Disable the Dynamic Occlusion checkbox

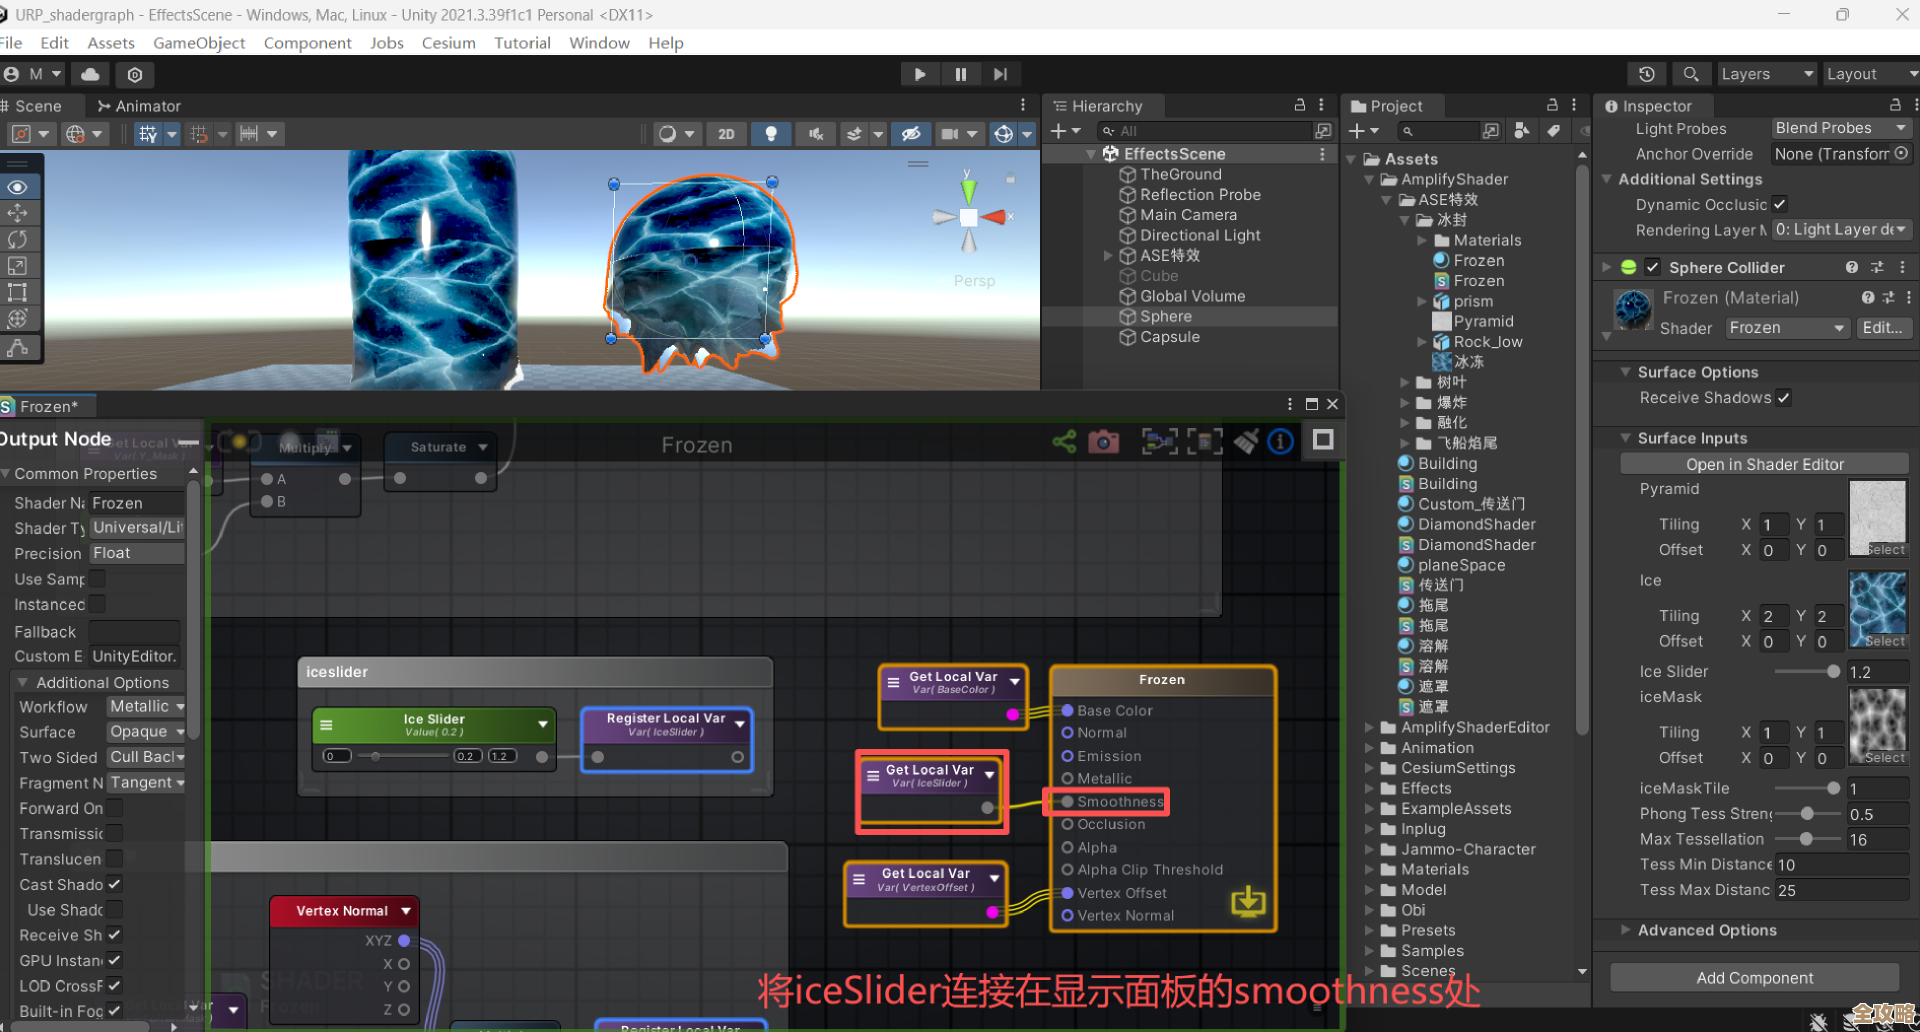tap(1779, 204)
